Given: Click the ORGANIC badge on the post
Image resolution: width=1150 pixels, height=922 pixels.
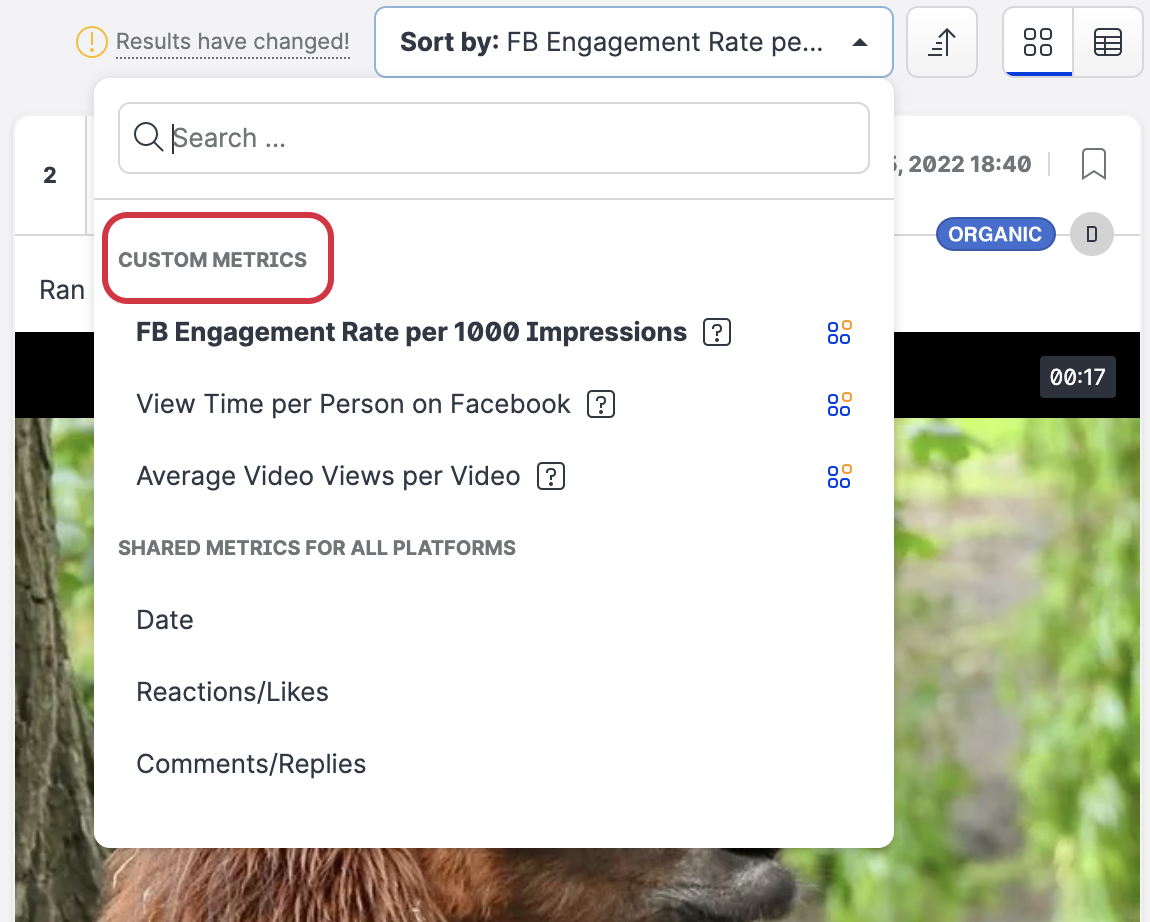Looking at the screenshot, I should click(x=995, y=234).
